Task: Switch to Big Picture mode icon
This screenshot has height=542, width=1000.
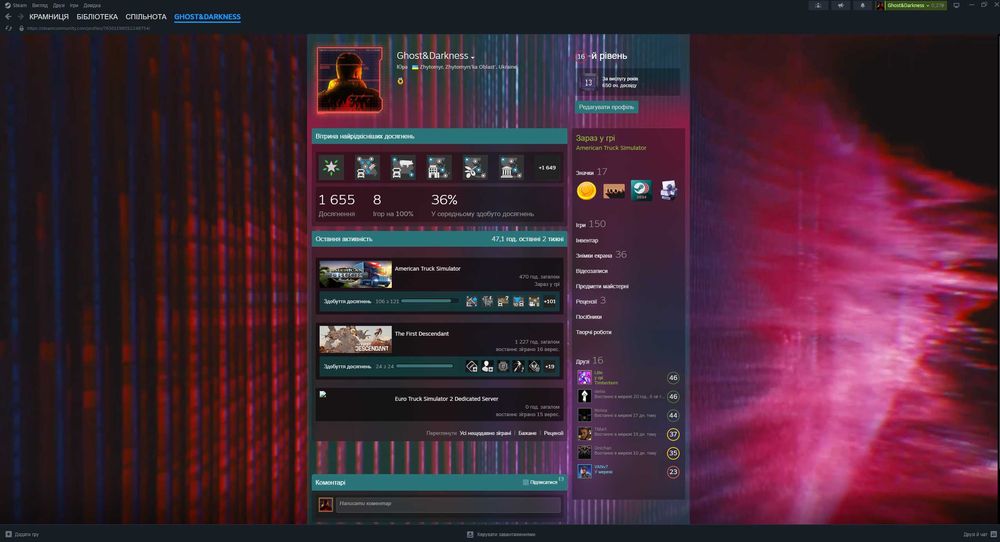Action: (957, 5)
